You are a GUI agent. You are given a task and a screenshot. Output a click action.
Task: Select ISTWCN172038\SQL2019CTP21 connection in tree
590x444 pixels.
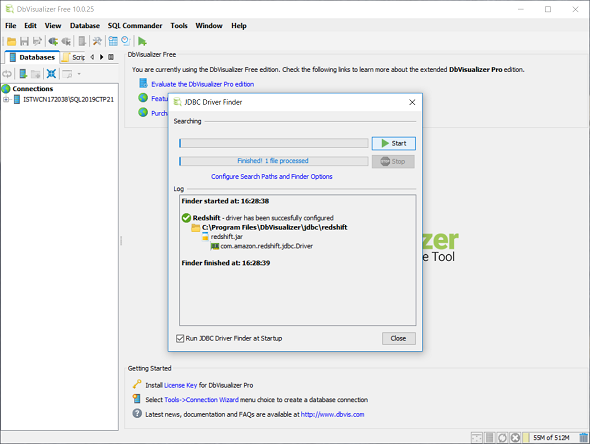(x=68, y=100)
